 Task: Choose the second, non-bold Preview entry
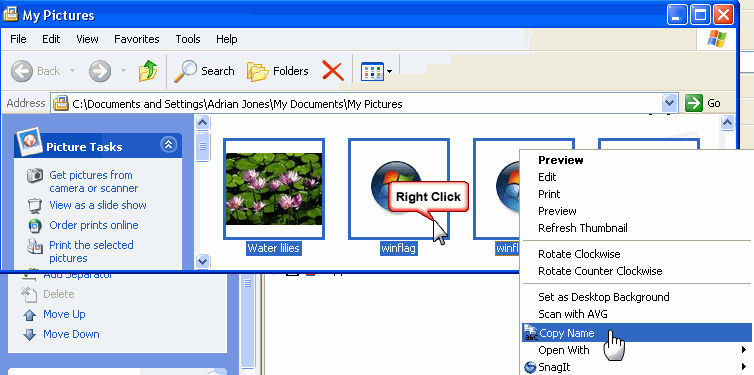click(x=557, y=211)
